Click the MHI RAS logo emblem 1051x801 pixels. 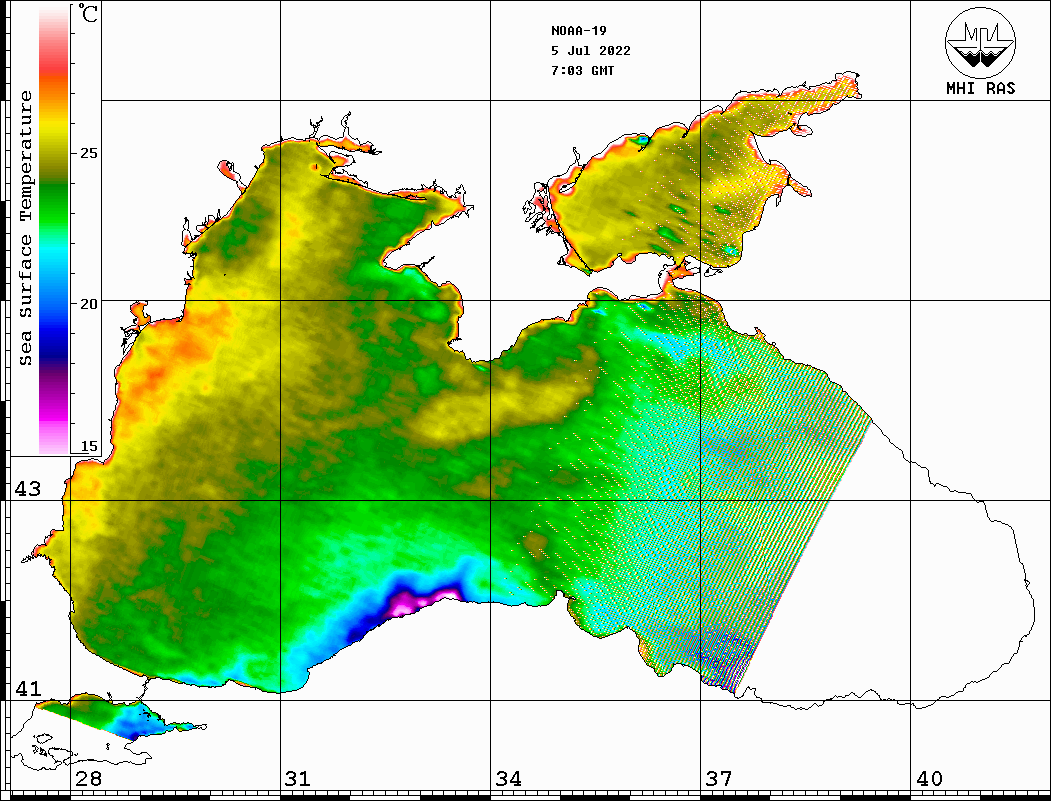980,42
